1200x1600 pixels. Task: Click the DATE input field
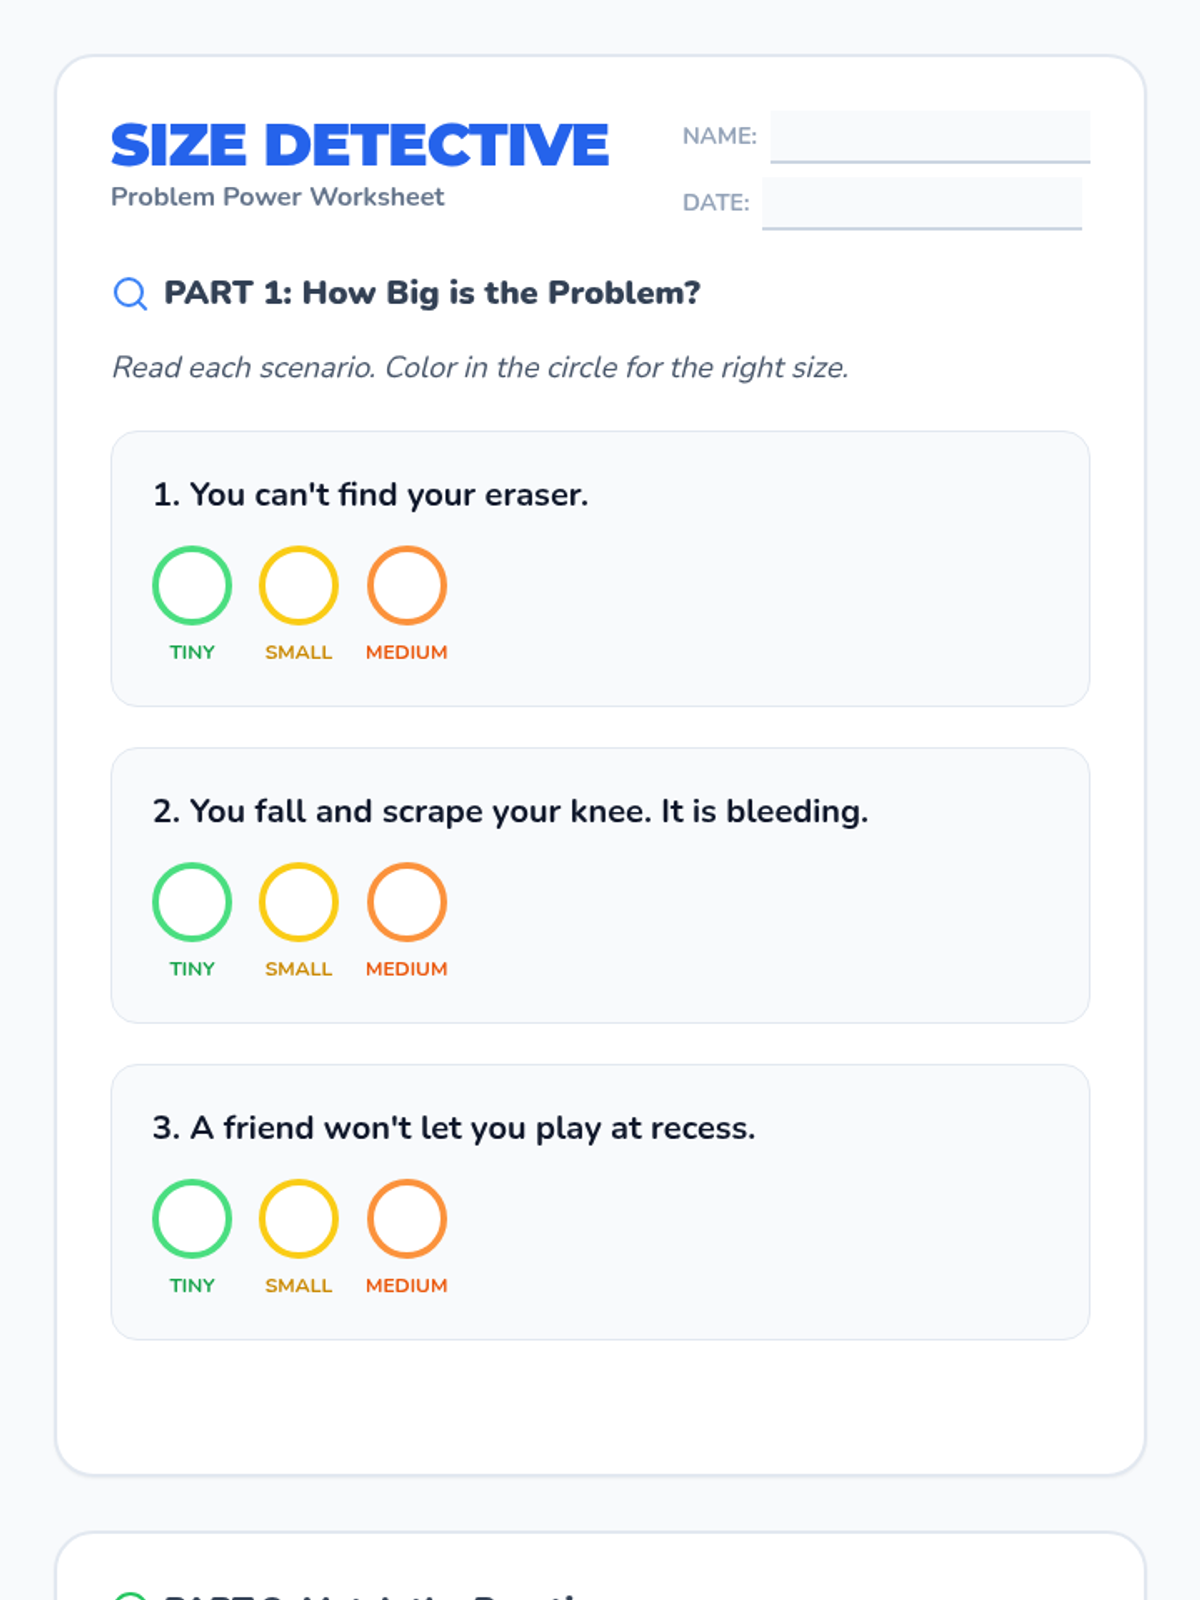[922, 203]
